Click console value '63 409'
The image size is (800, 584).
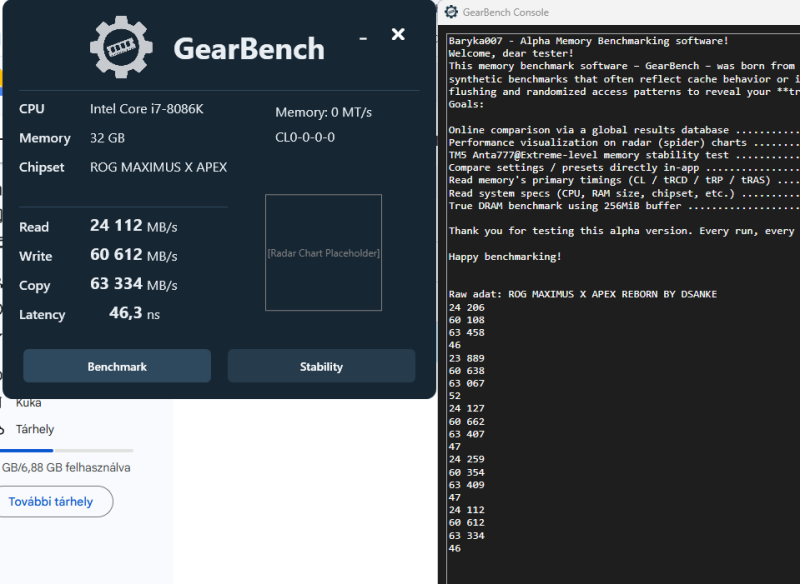coord(467,485)
